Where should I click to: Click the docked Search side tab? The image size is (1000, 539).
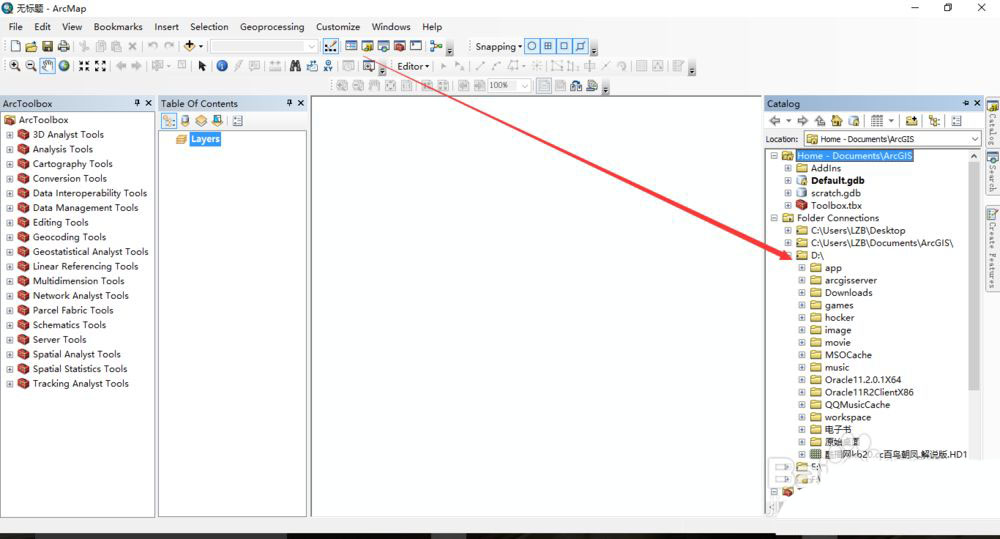pos(992,172)
